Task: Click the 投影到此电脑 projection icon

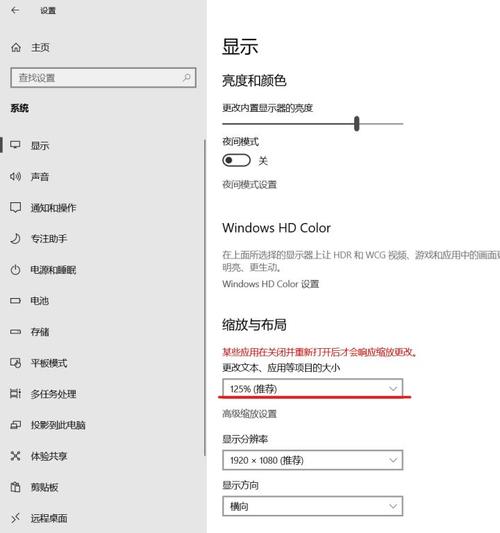Action: click(15, 425)
